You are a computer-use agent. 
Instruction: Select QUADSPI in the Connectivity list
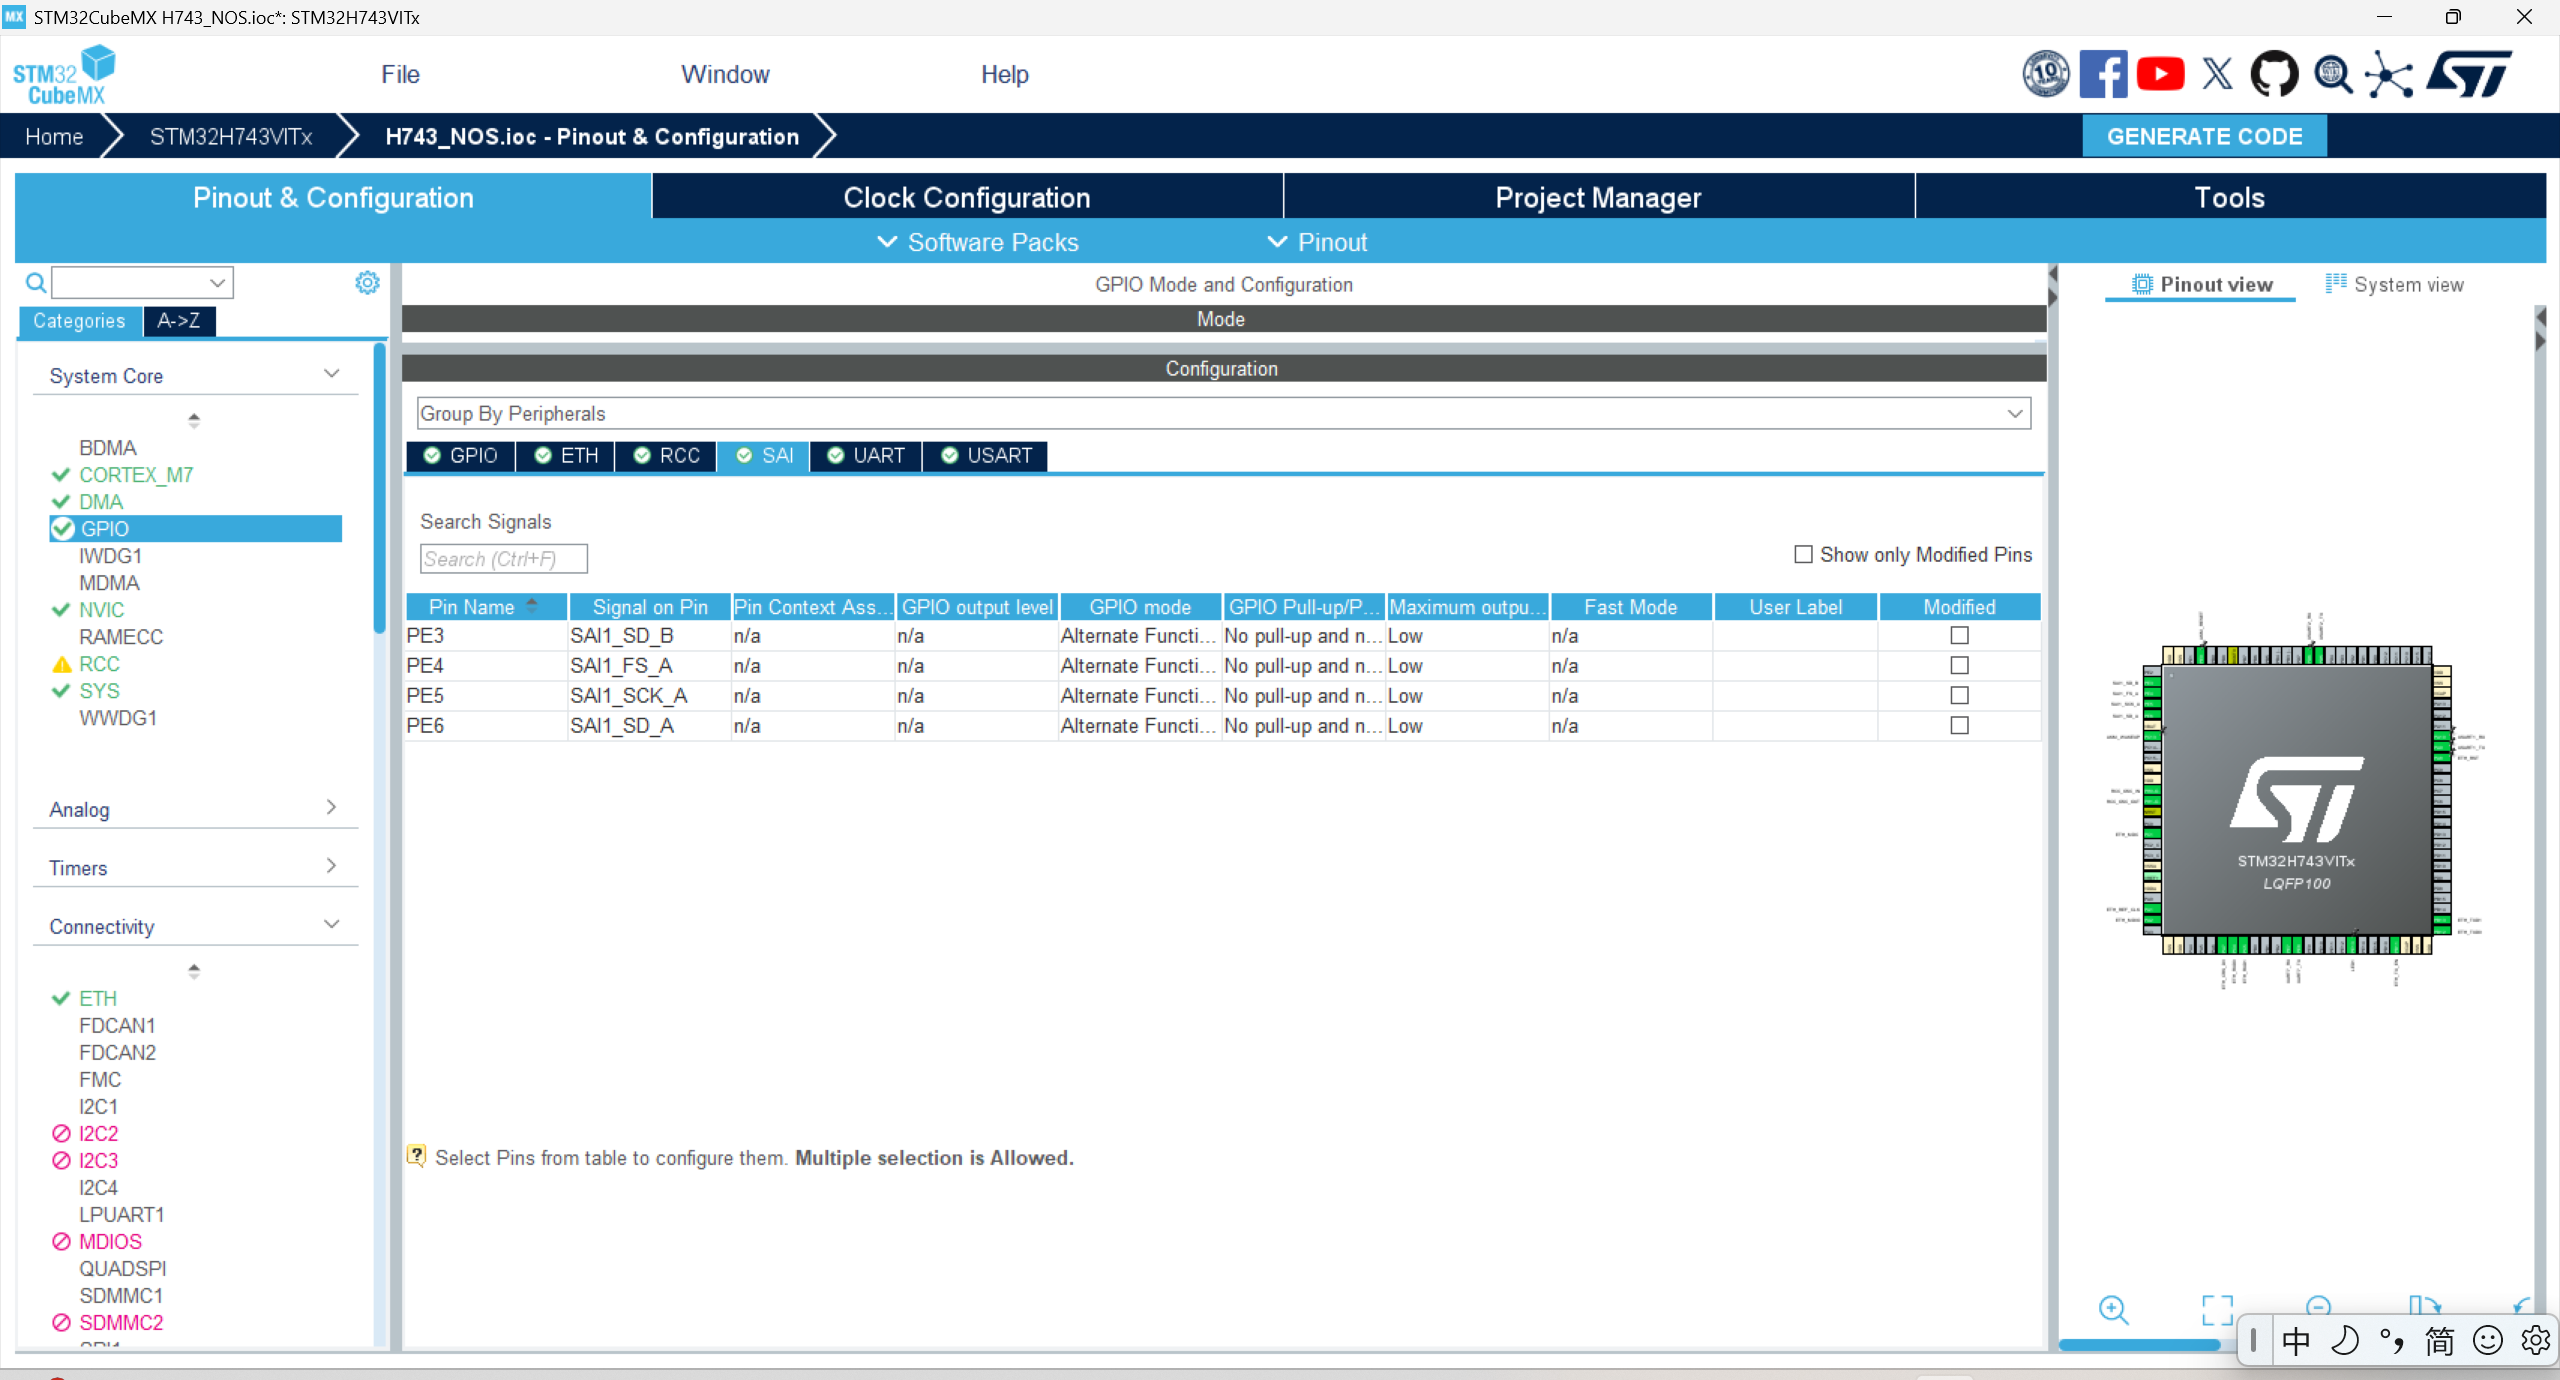pyautogui.click(x=123, y=1268)
